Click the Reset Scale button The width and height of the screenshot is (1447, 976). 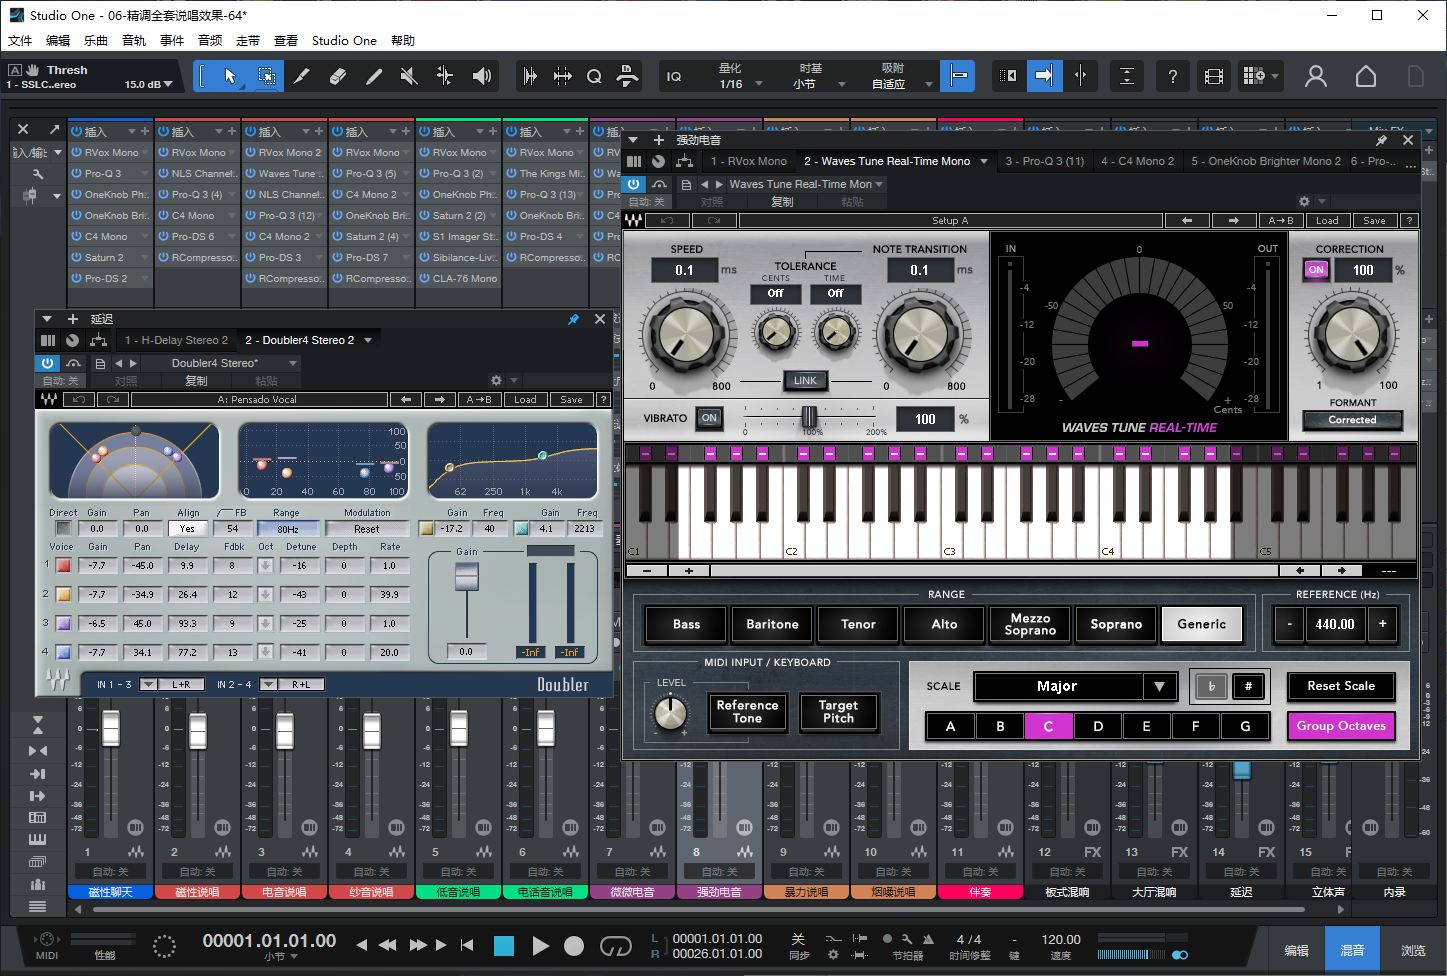click(x=1340, y=686)
